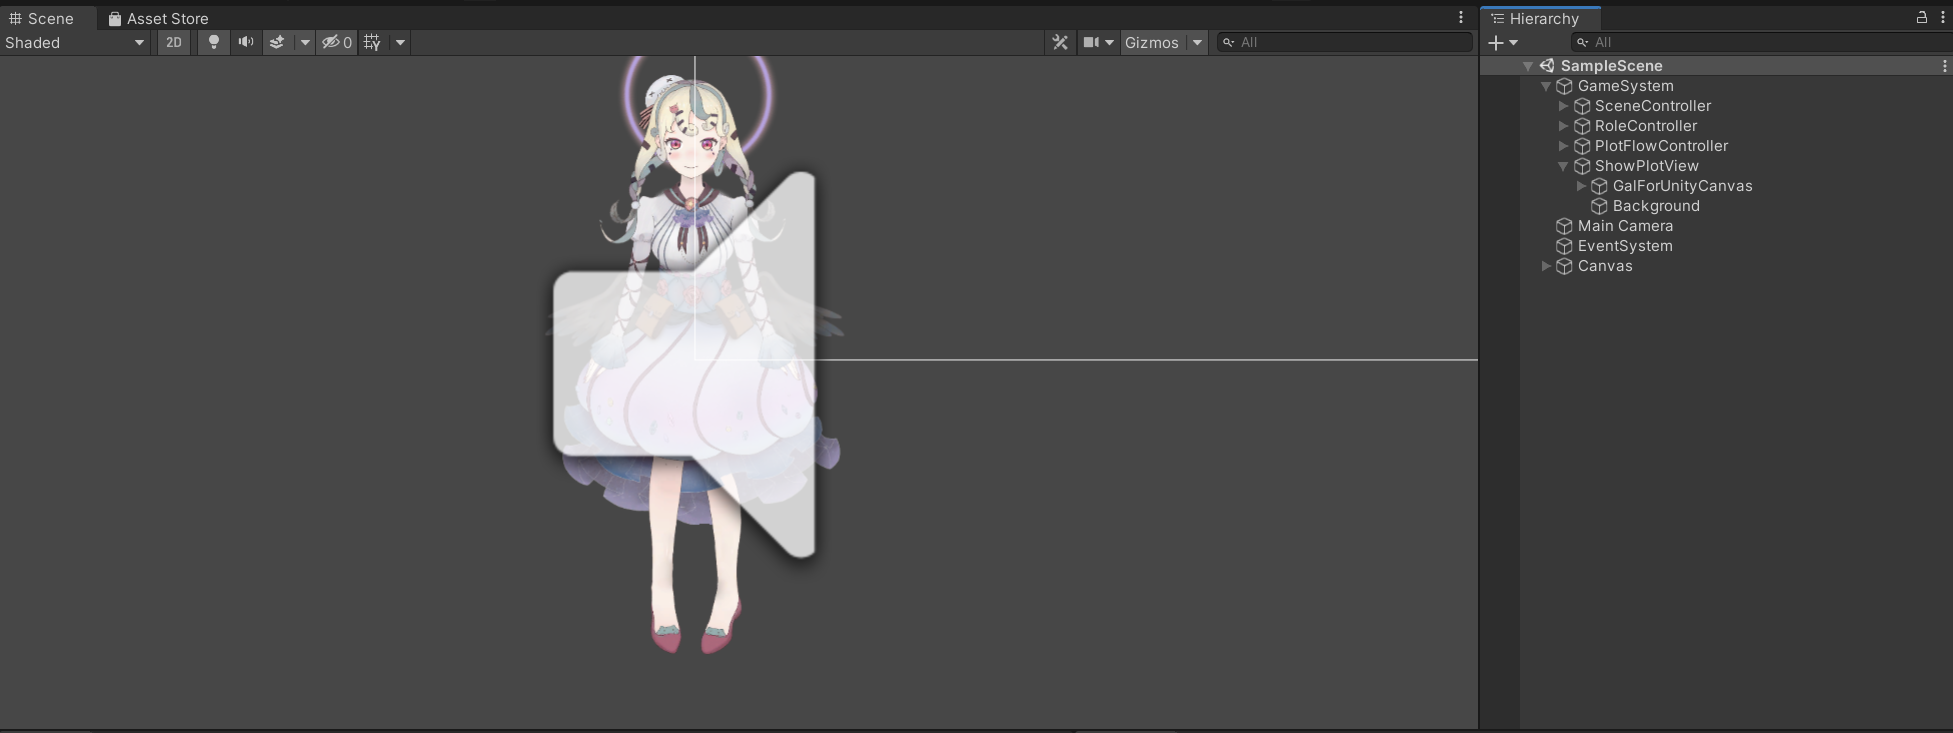Screen dimensions: 1953x733
Task: Open the Shaded draw mode dropdown
Action: point(75,42)
